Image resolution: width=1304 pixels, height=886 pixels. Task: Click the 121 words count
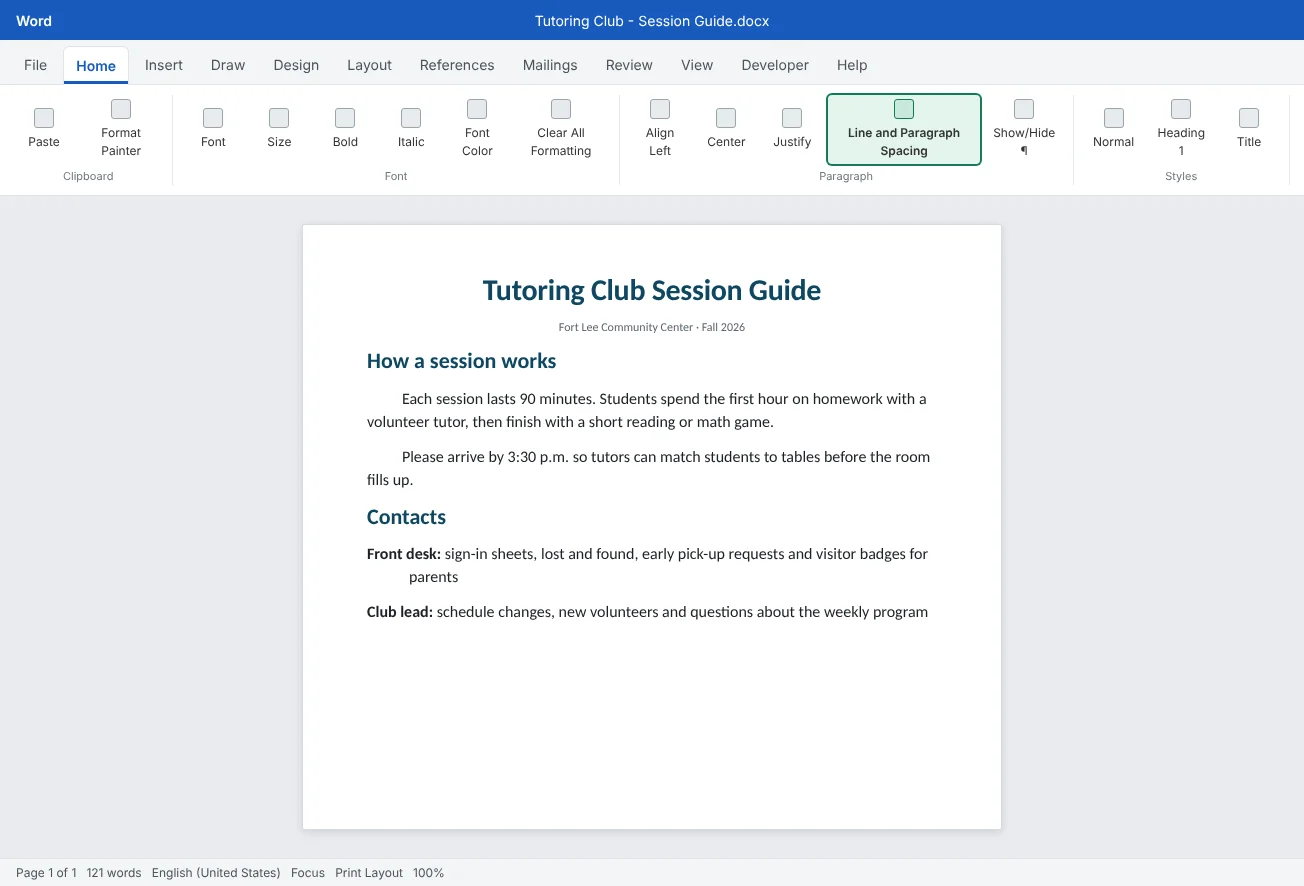click(x=114, y=873)
